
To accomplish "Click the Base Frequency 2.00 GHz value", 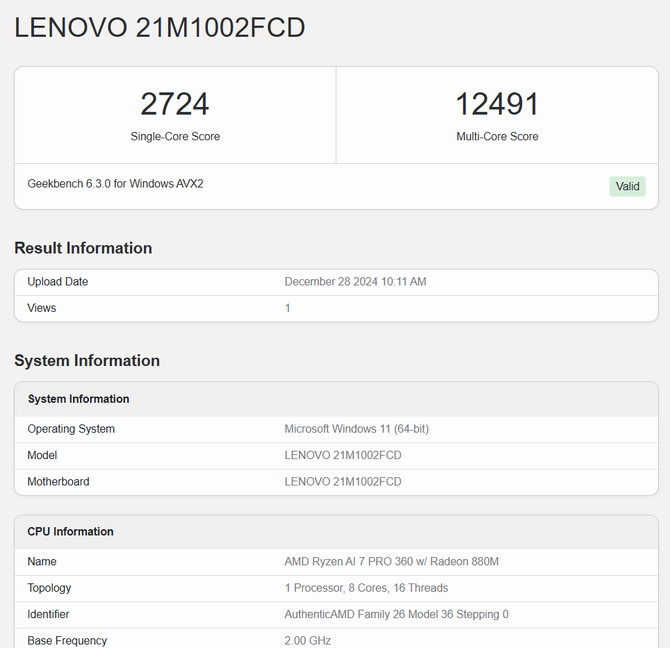I will pos(308,641).
